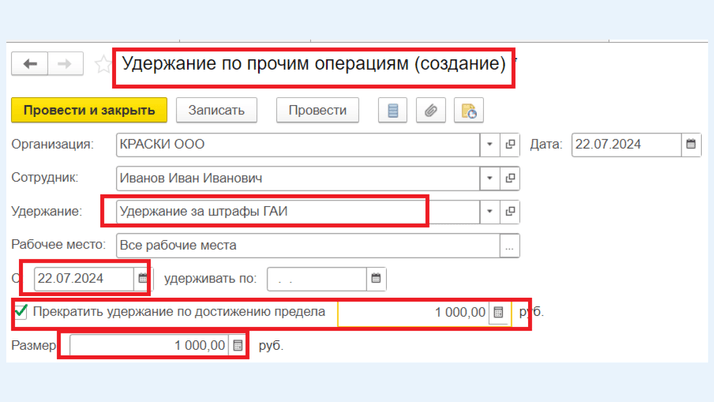
Task: Open the Рабочее место selection ellipsis button
Action: tap(510, 246)
